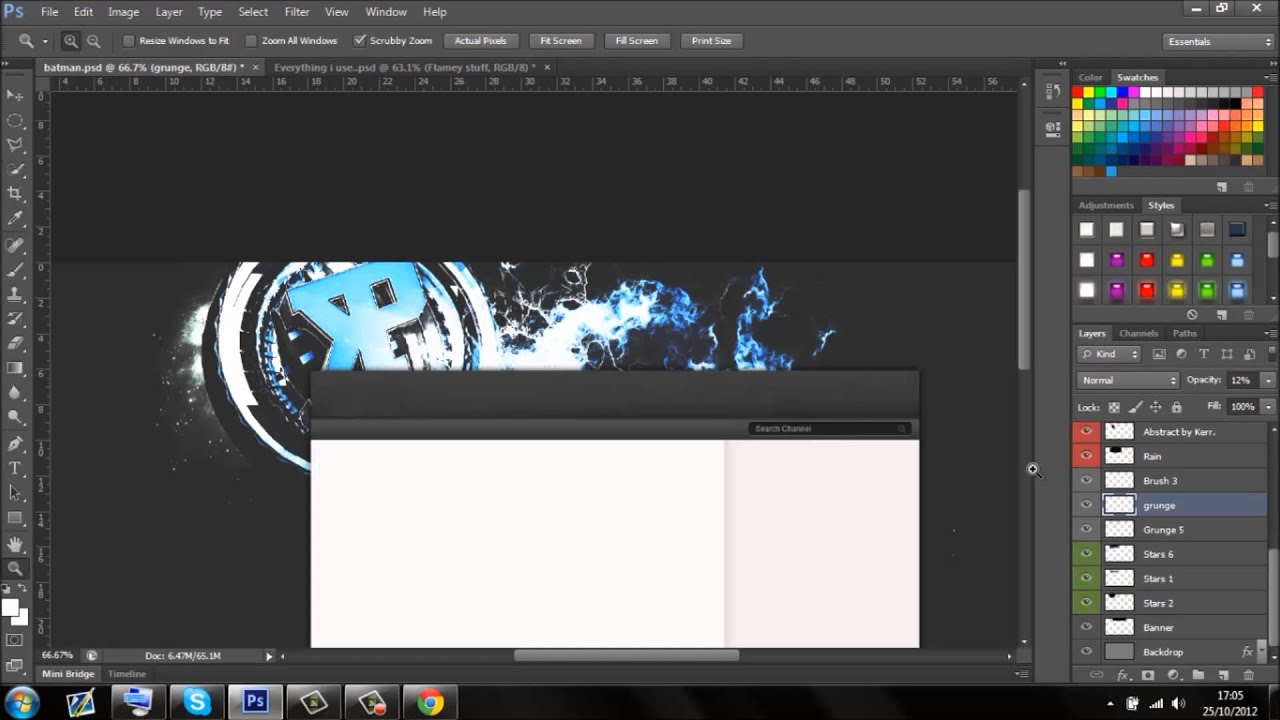Open the add layer style fx menu

point(1123,676)
